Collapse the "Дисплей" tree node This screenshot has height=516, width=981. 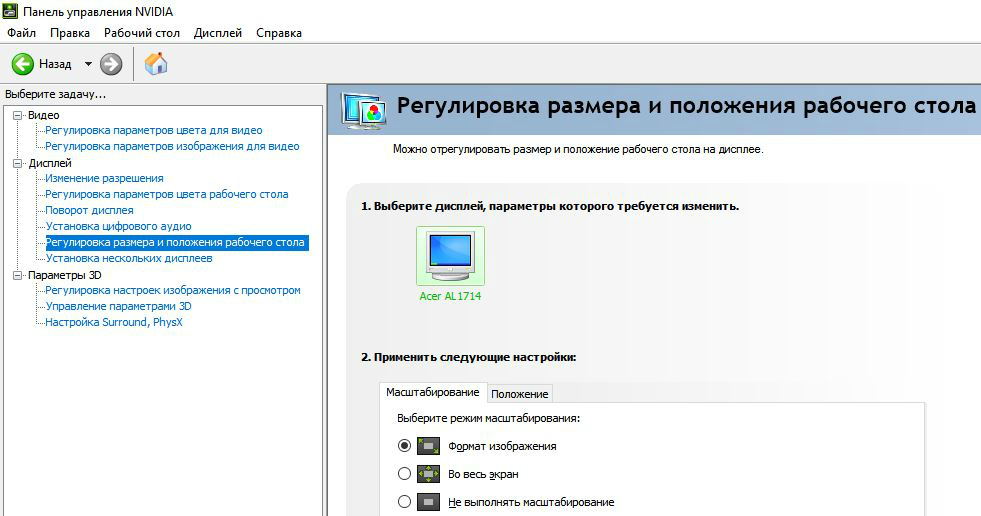18,163
